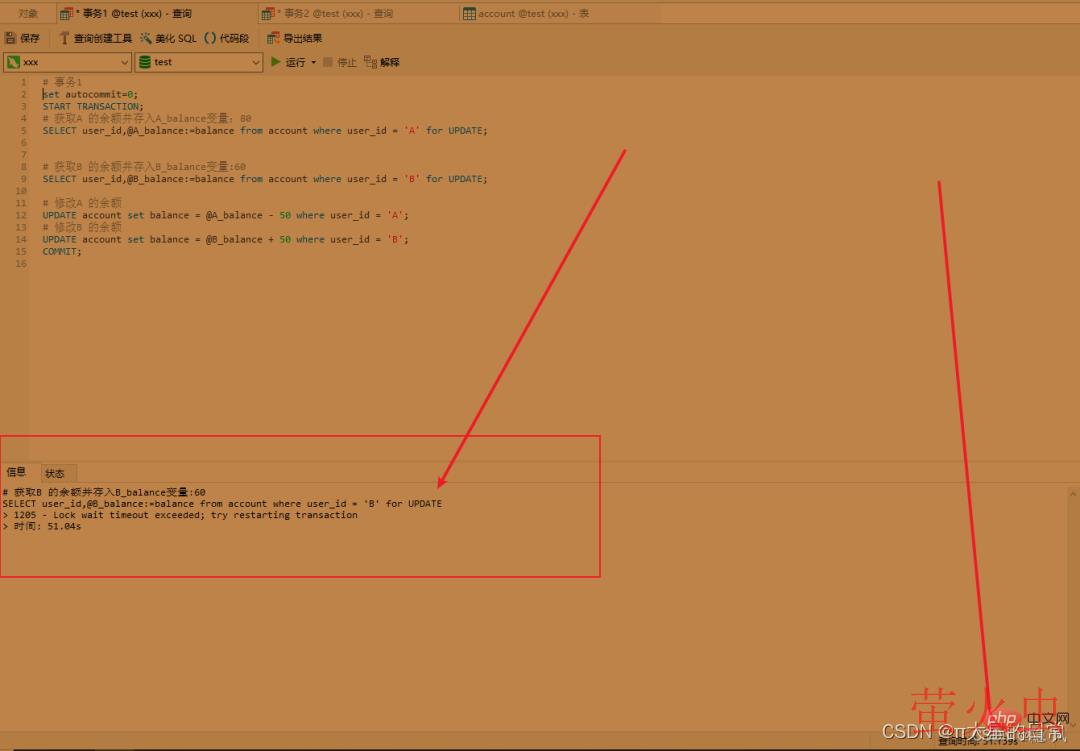Switch to the 状态 status tab
The width and height of the screenshot is (1080, 751).
click(55, 473)
